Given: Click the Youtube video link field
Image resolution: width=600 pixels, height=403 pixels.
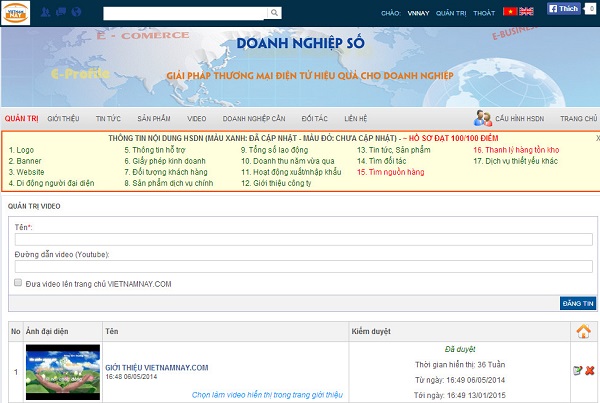Looking at the screenshot, I should coord(303,266).
